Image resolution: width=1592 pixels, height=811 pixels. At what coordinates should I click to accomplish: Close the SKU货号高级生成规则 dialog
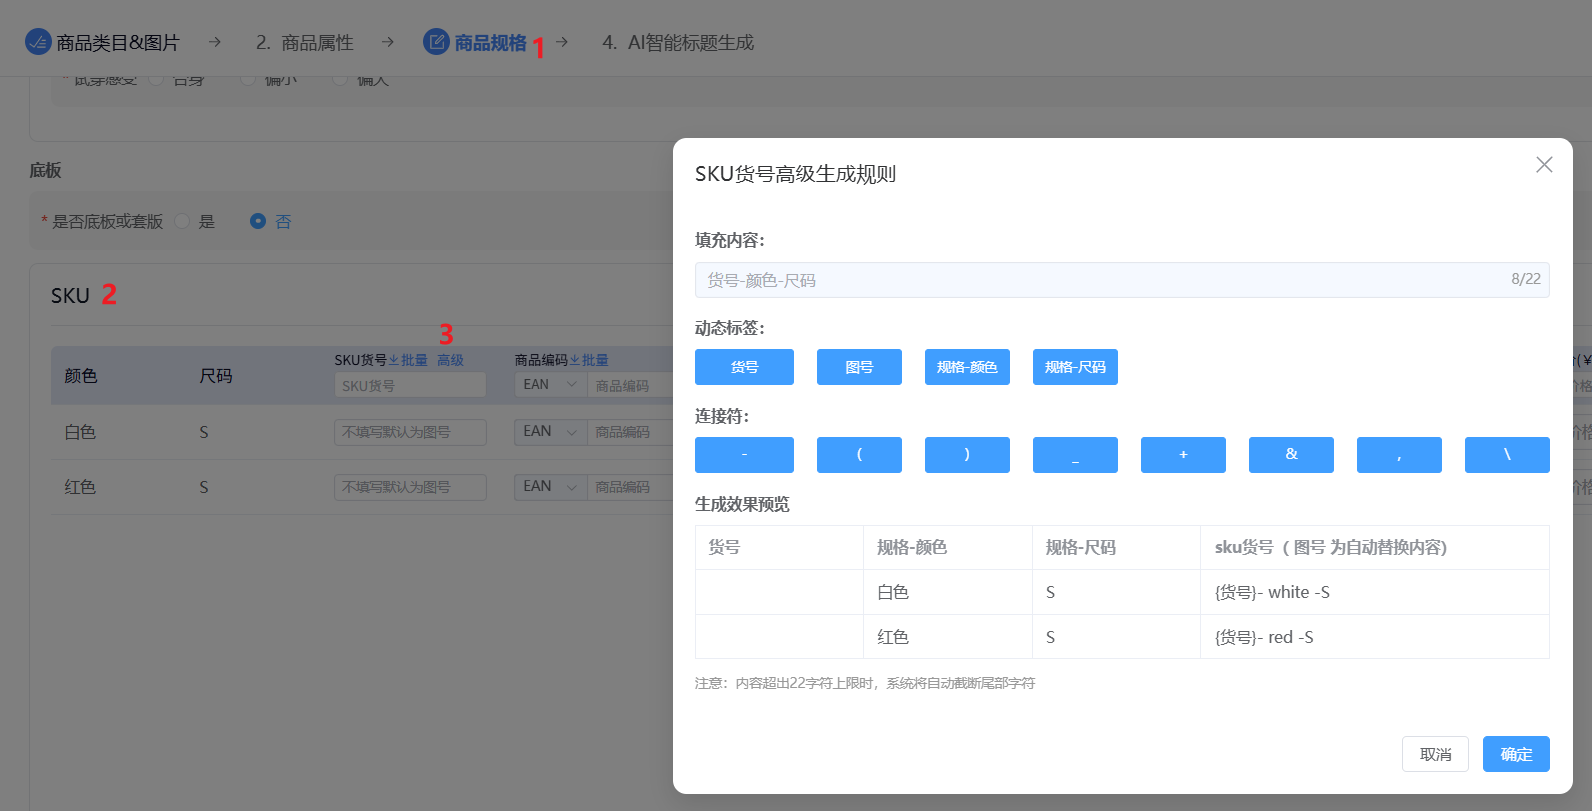tap(1544, 165)
